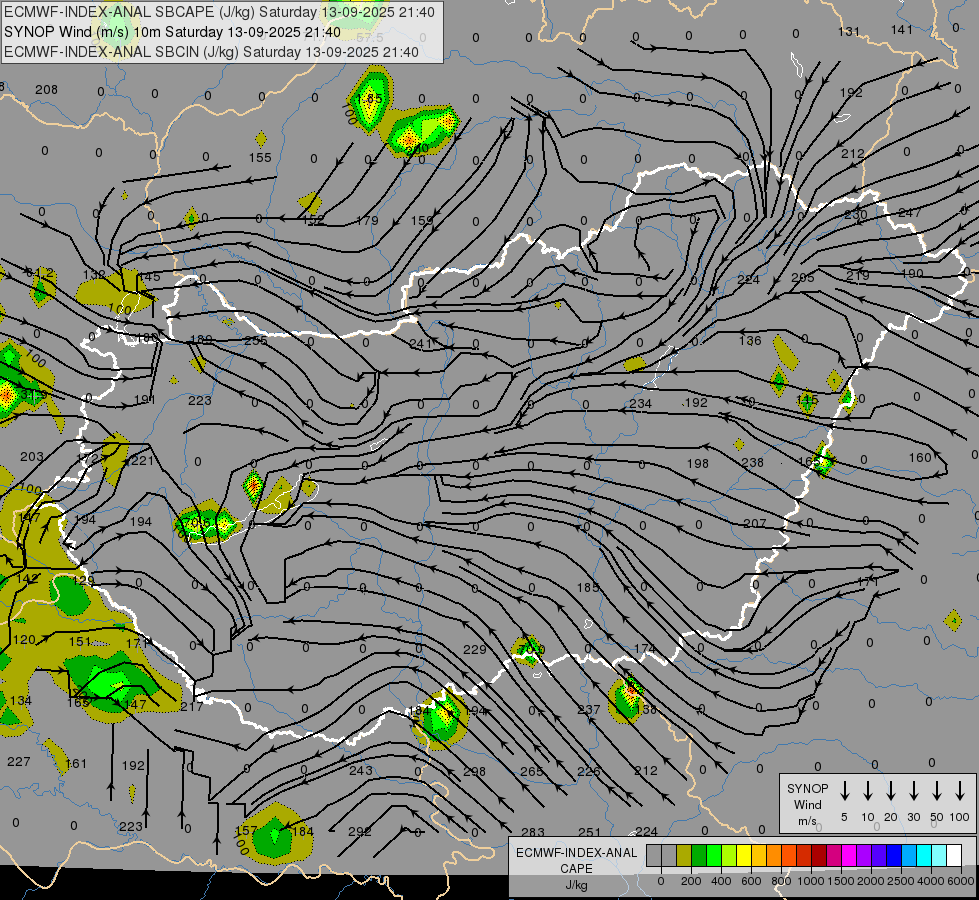Click the map value 141
This screenshot has height=900, width=979.
[x=902, y=30]
